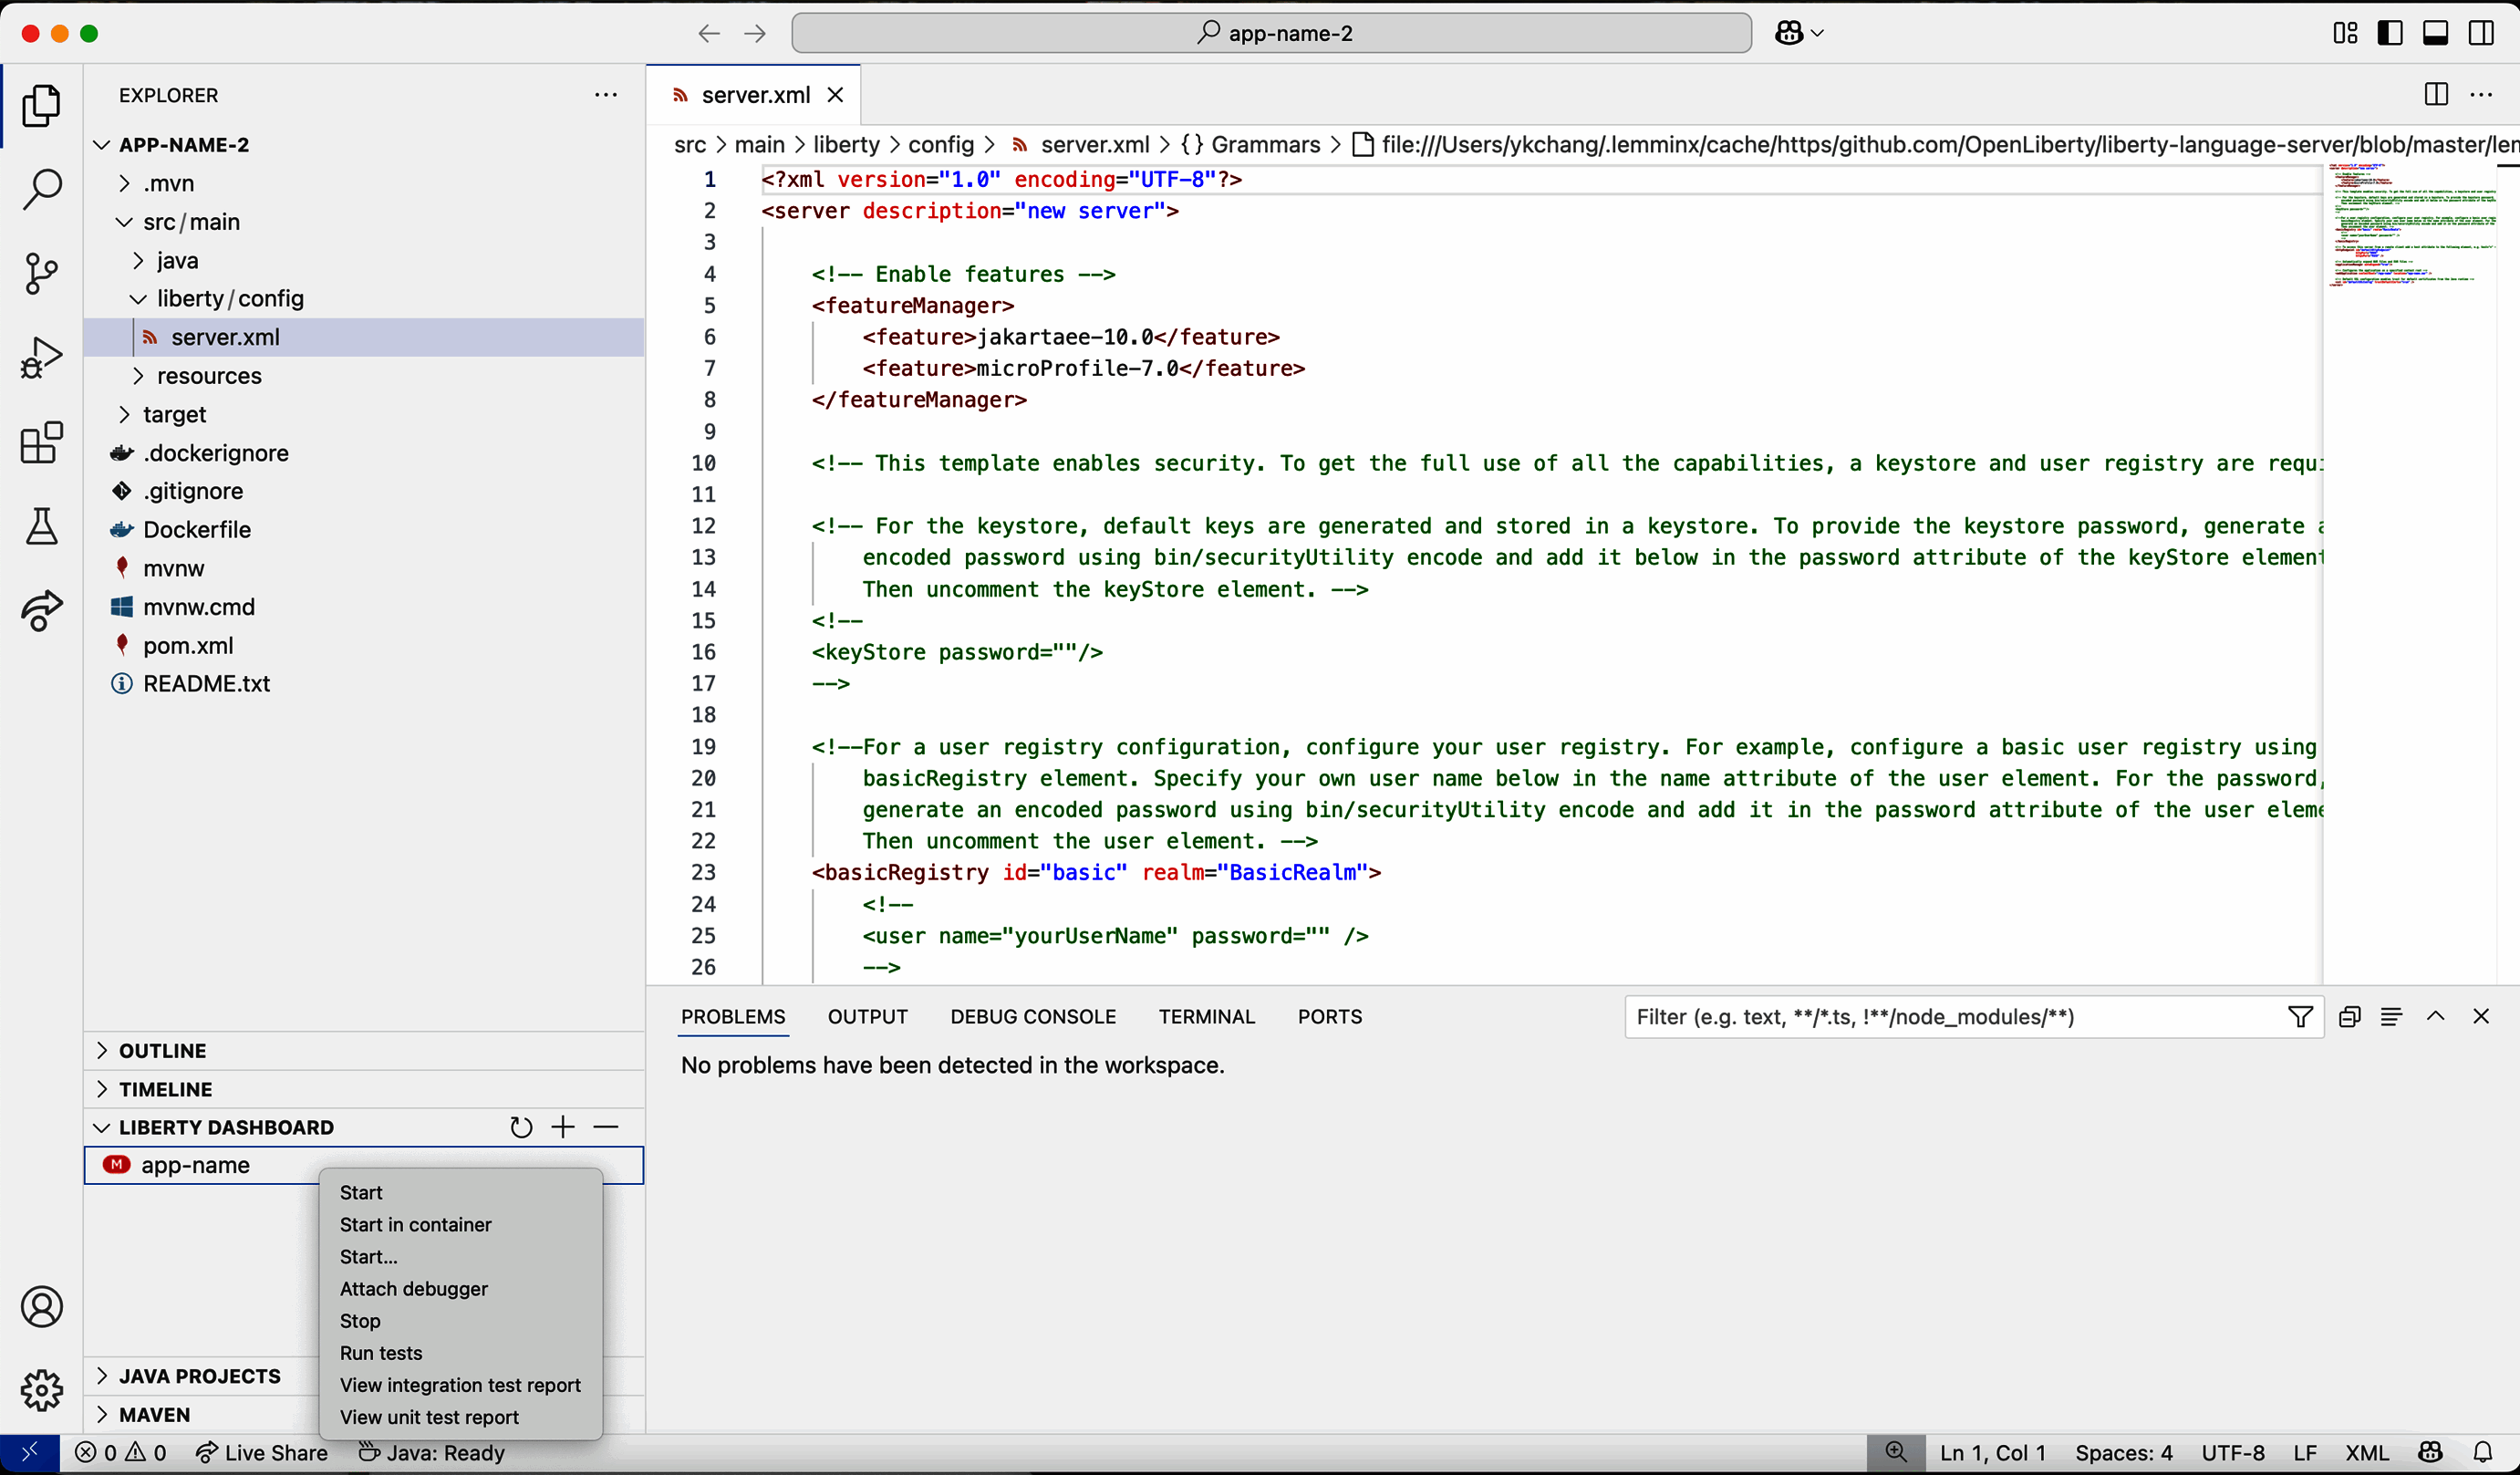Image resolution: width=2520 pixels, height=1475 pixels.
Task: Switch to the TERMINAL tab
Action: [x=1206, y=1017]
